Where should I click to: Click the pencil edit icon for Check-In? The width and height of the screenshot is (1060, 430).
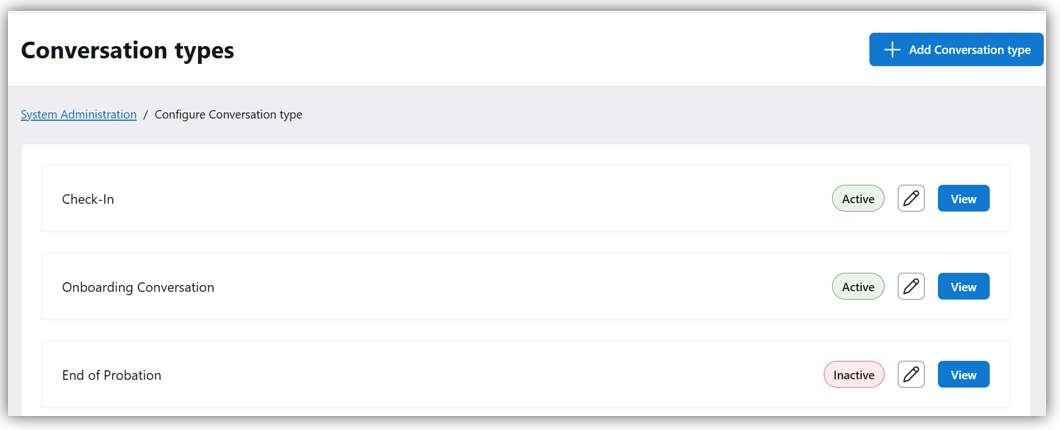point(911,199)
